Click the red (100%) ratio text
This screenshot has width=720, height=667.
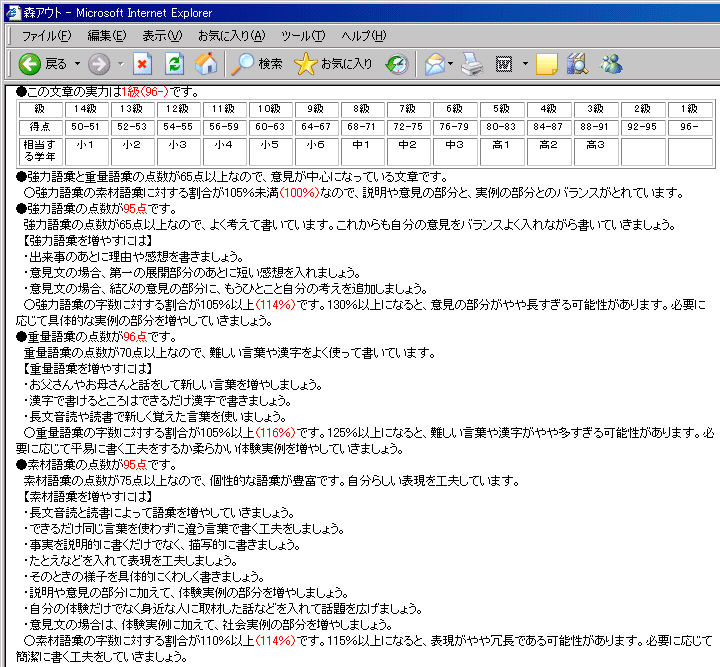pyautogui.click(x=299, y=193)
